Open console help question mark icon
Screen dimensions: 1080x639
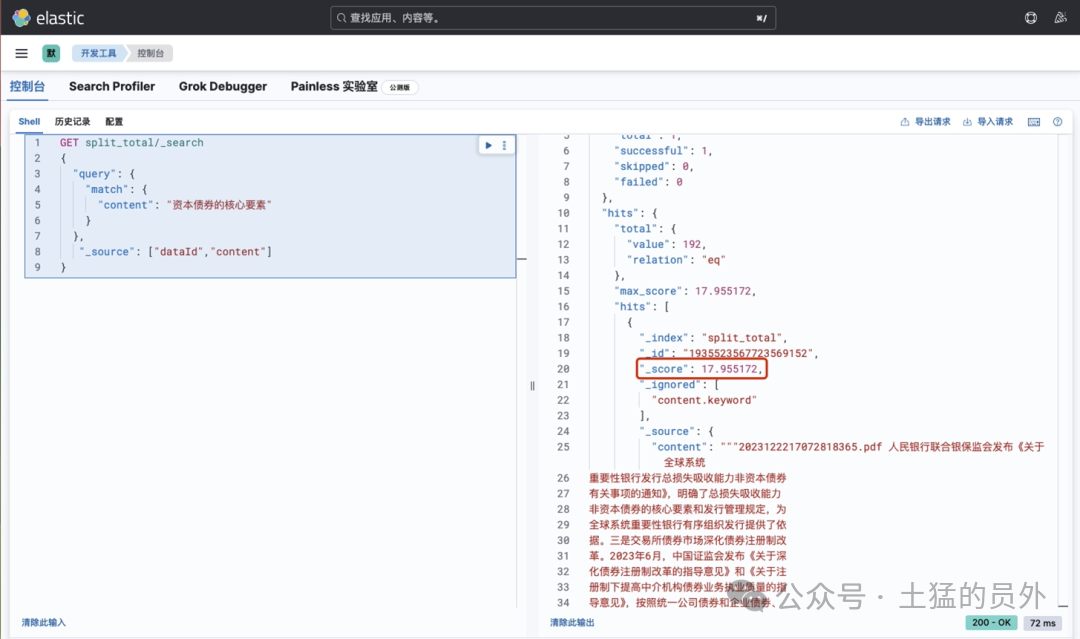coord(1057,122)
